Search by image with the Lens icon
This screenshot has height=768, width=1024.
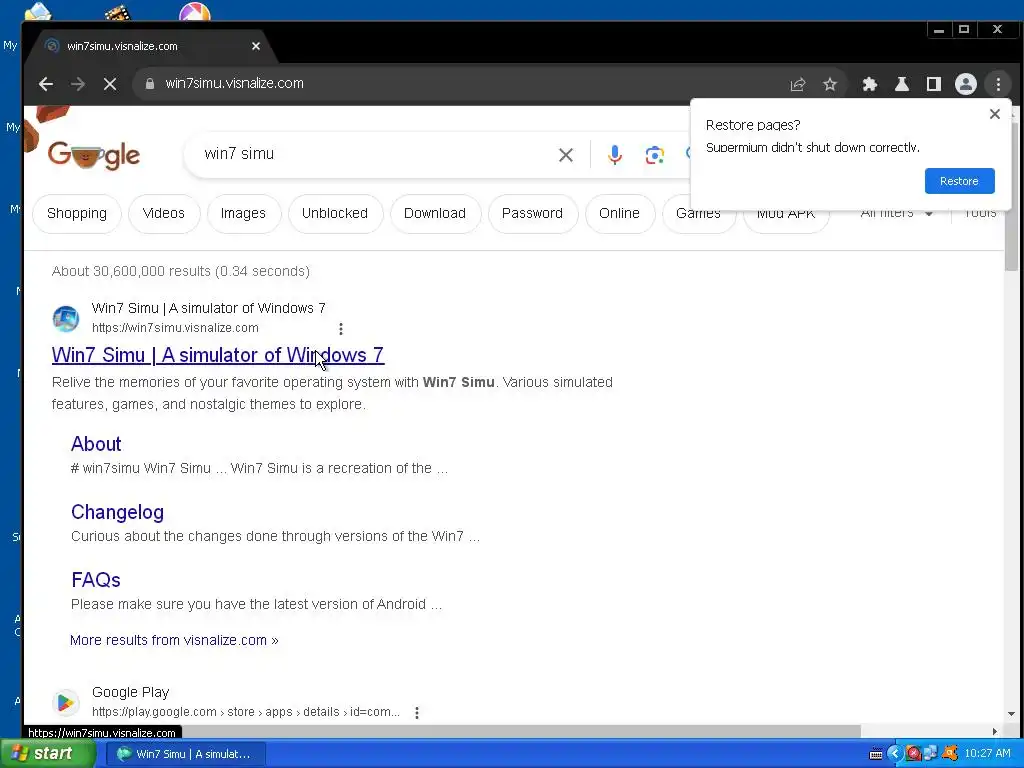tap(654, 155)
